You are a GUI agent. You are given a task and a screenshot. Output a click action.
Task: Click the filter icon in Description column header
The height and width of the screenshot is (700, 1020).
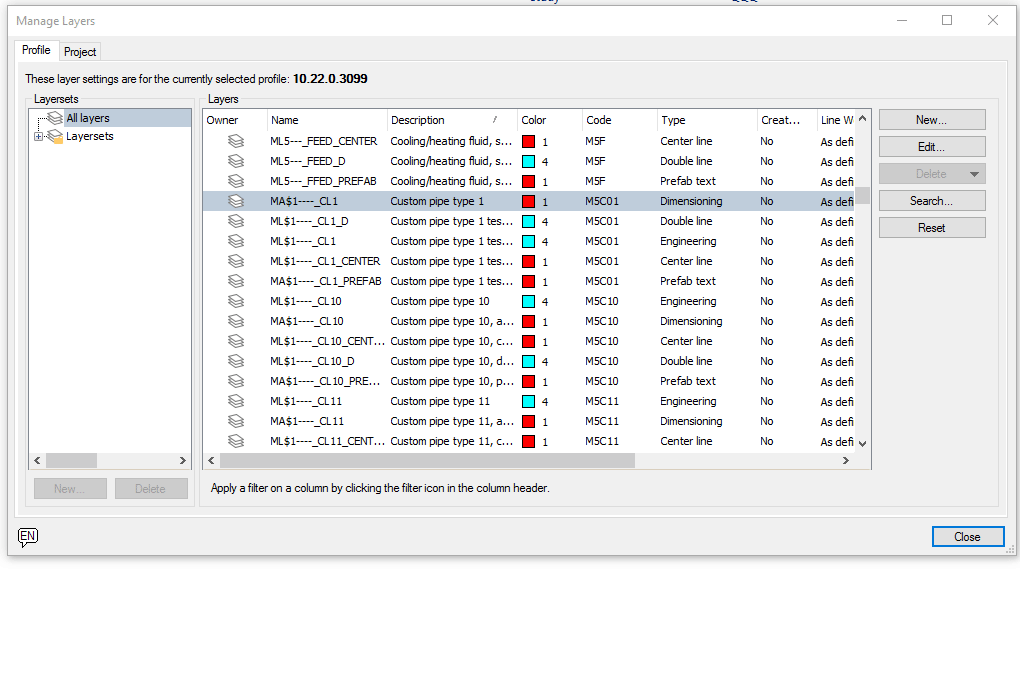495,120
